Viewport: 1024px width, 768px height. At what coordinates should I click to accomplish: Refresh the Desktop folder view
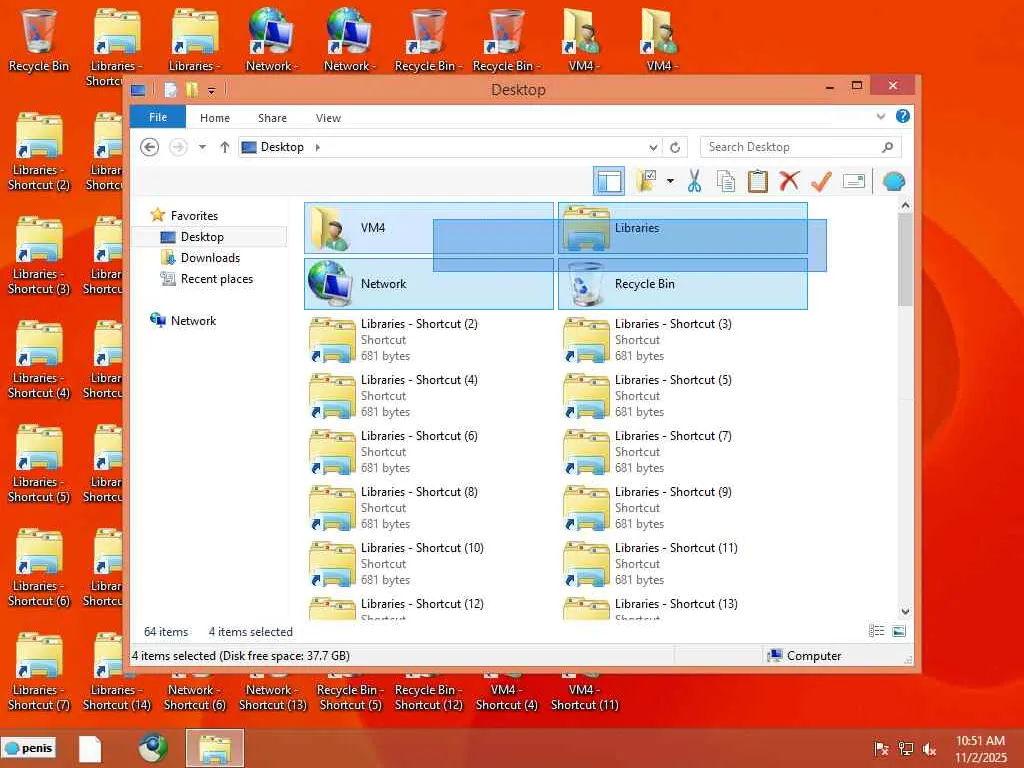pyautogui.click(x=675, y=148)
